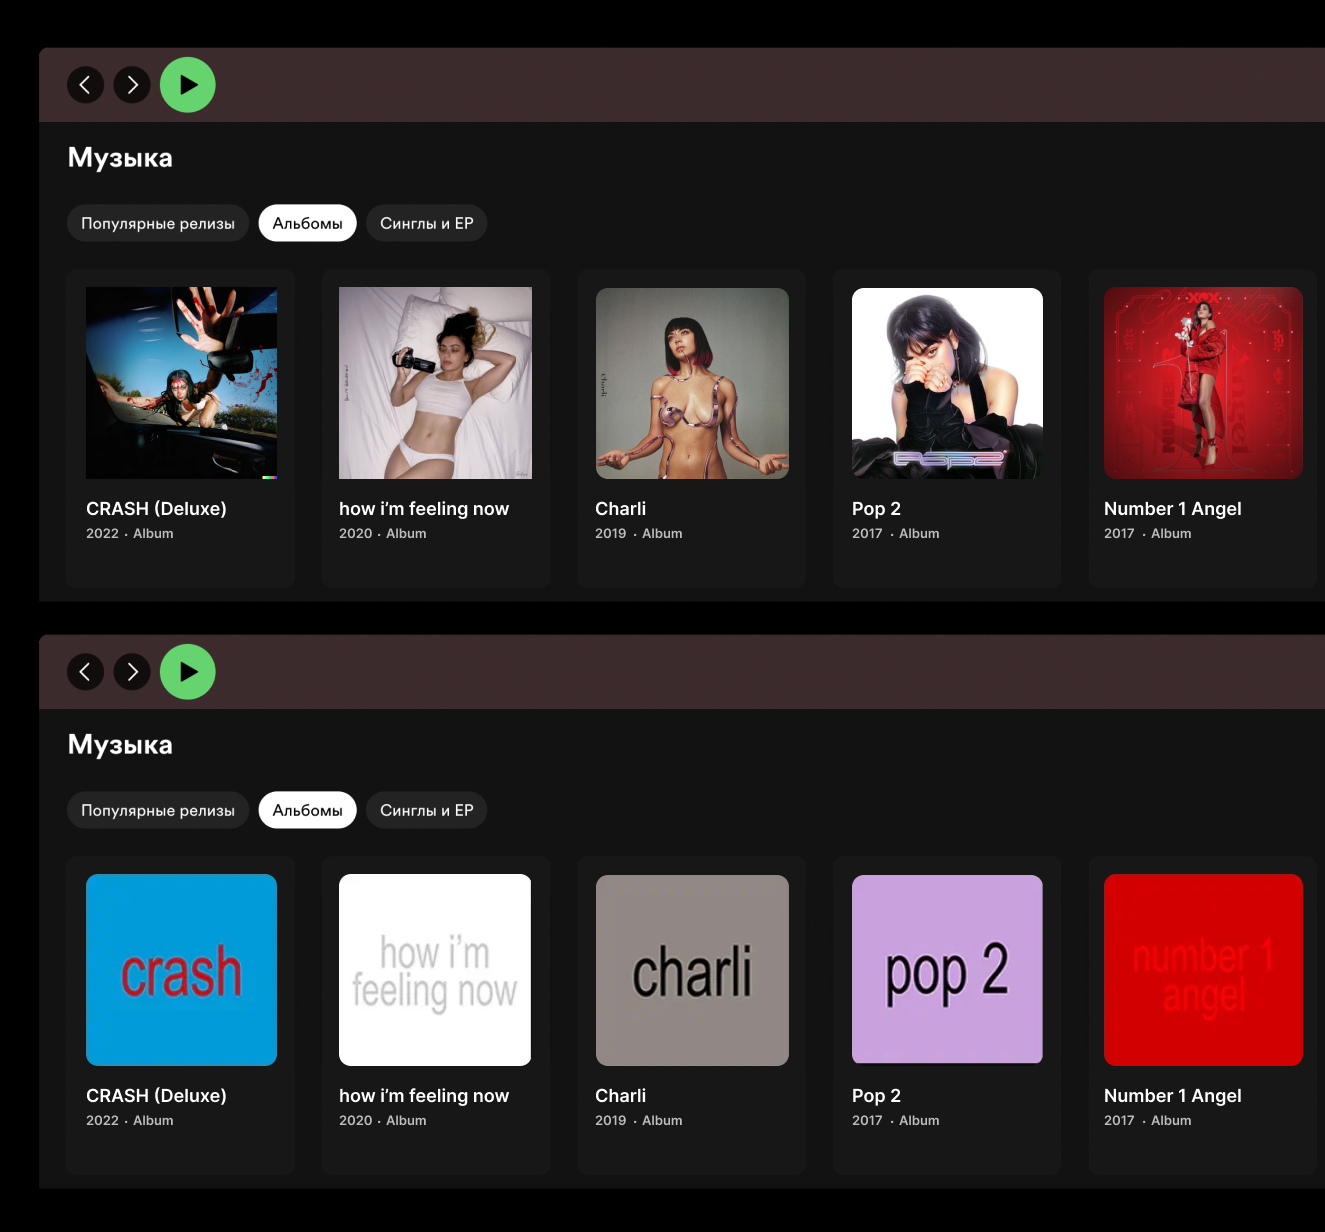Open Pop 2 photo cover in top panel
Image resolution: width=1325 pixels, height=1232 pixels.
click(947, 383)
